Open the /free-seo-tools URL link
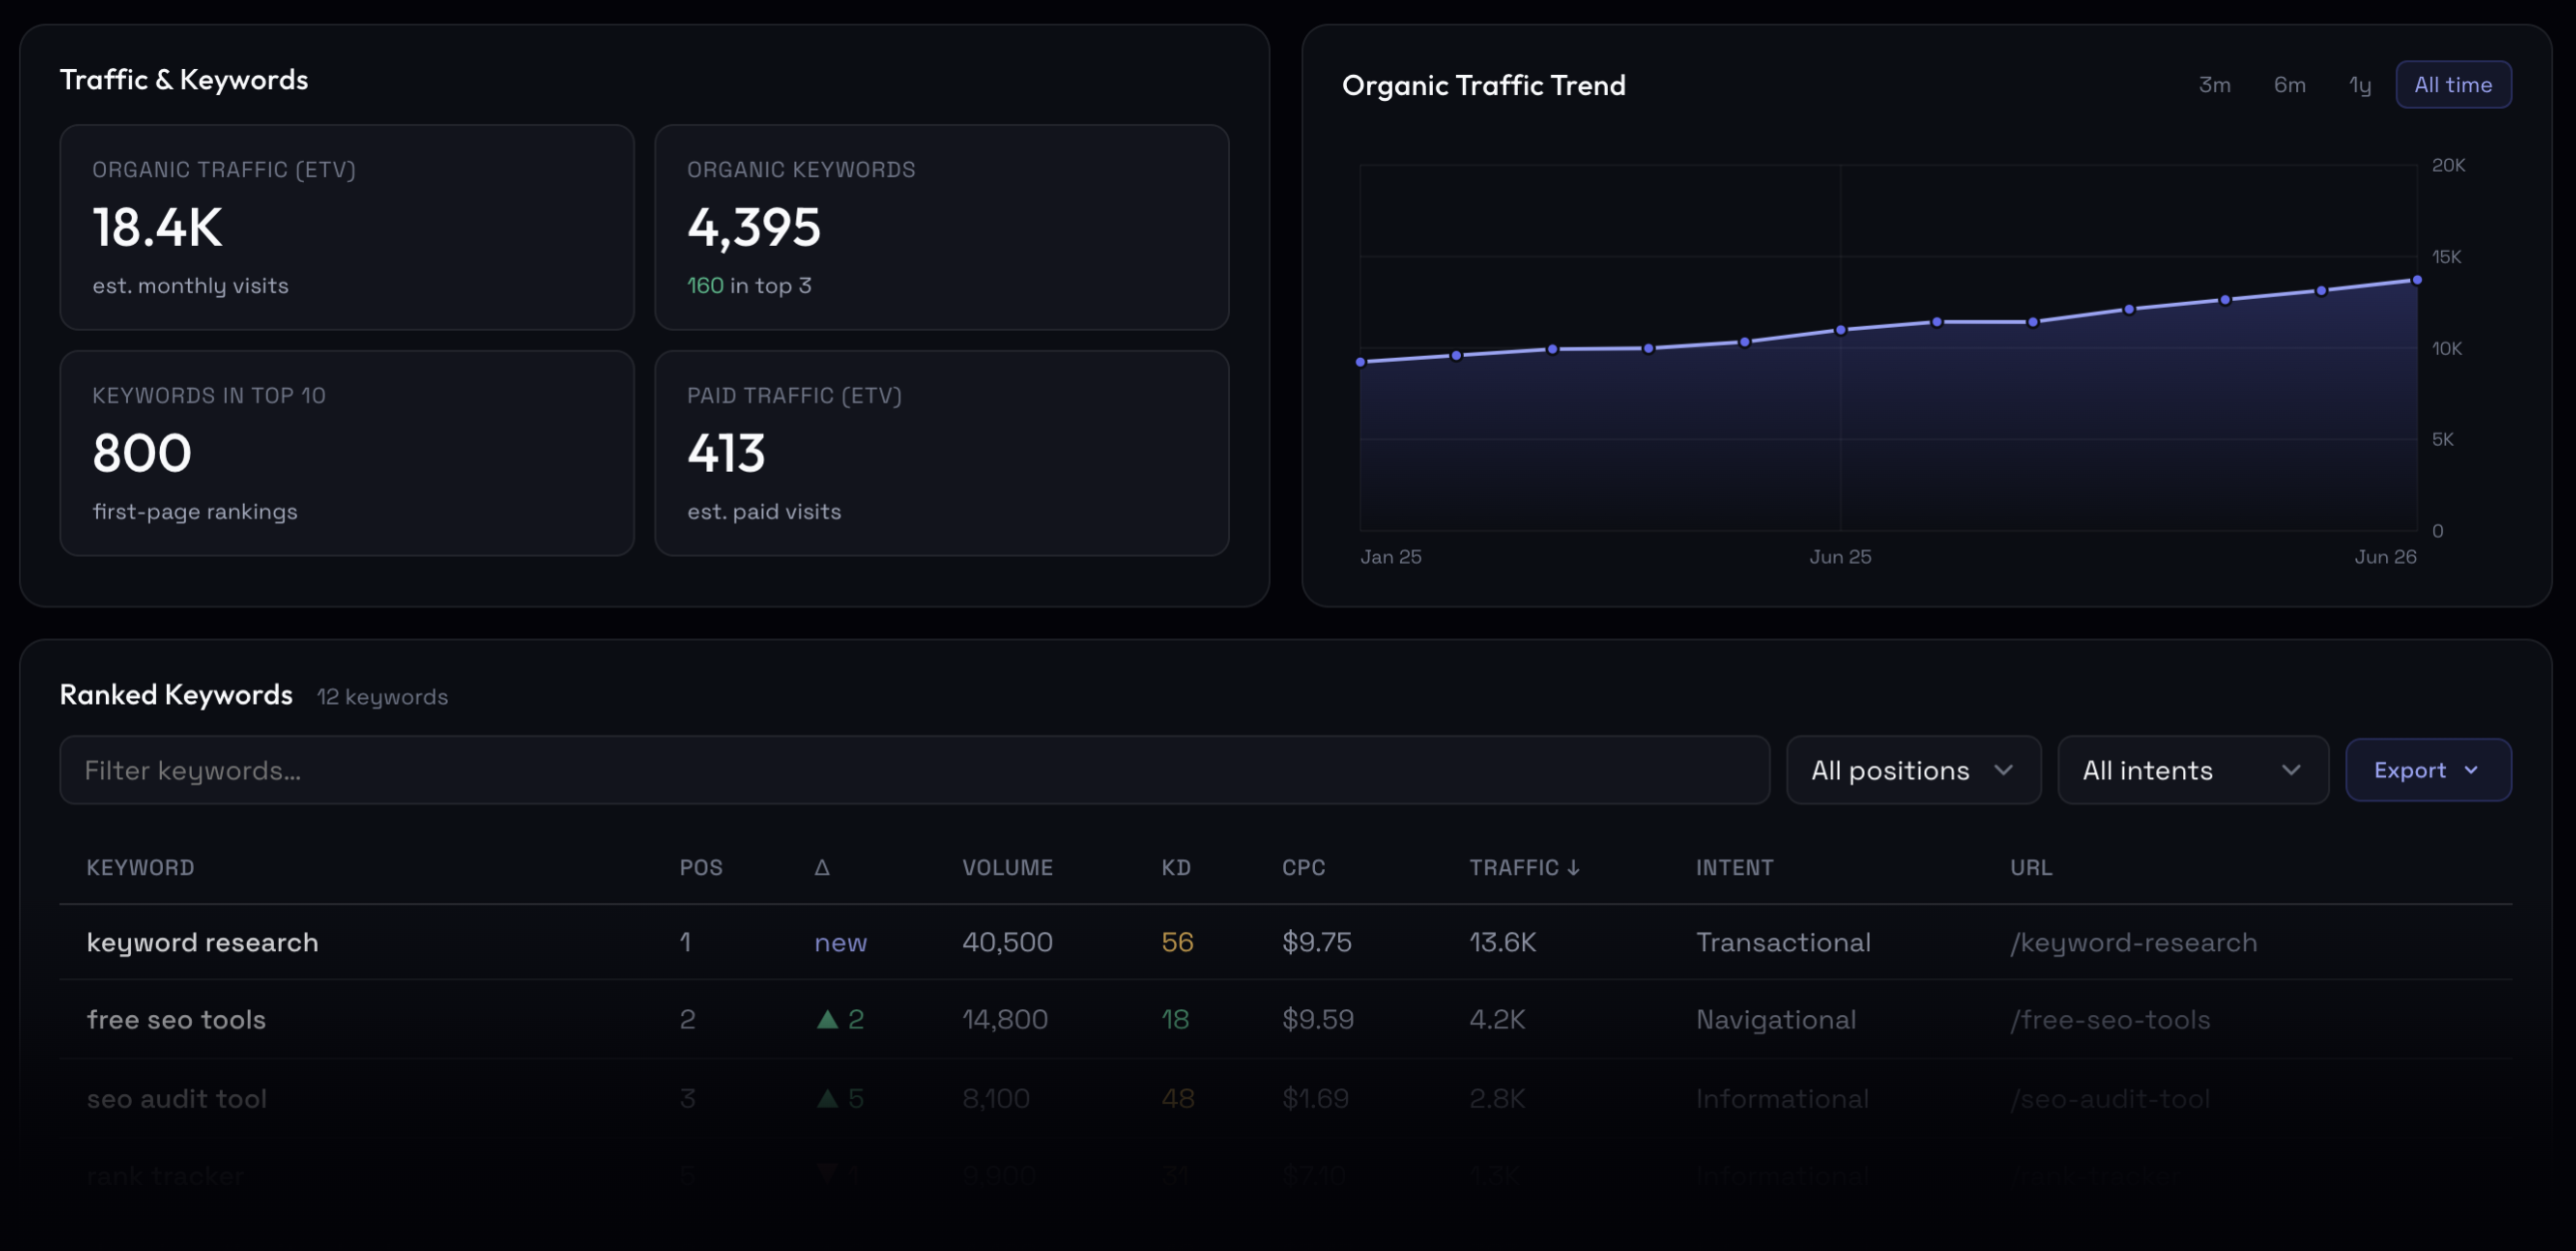 pos(2110,1019)
